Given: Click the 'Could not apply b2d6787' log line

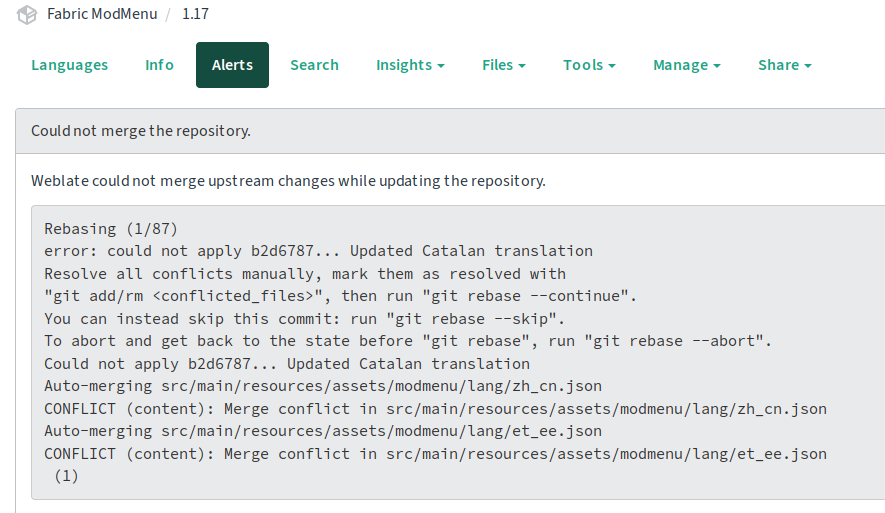Looking at the screenshot, I should [287, 364].
